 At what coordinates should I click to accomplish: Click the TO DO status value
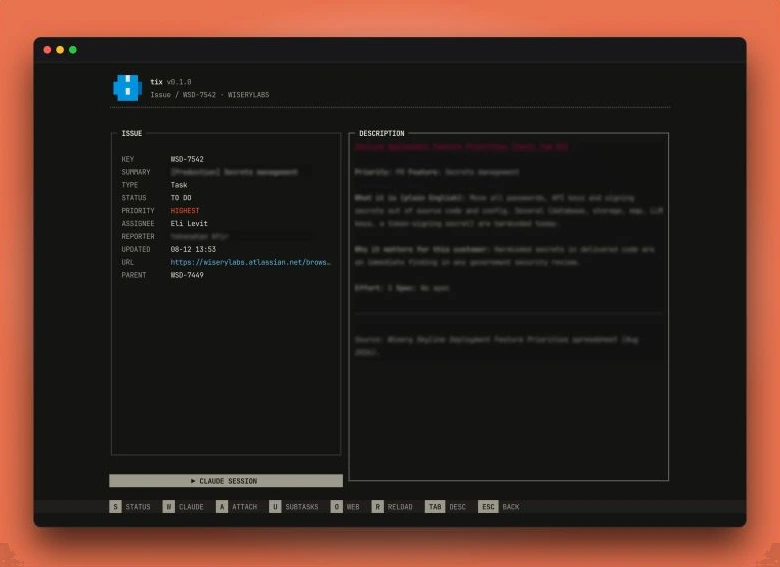[181, 198]
